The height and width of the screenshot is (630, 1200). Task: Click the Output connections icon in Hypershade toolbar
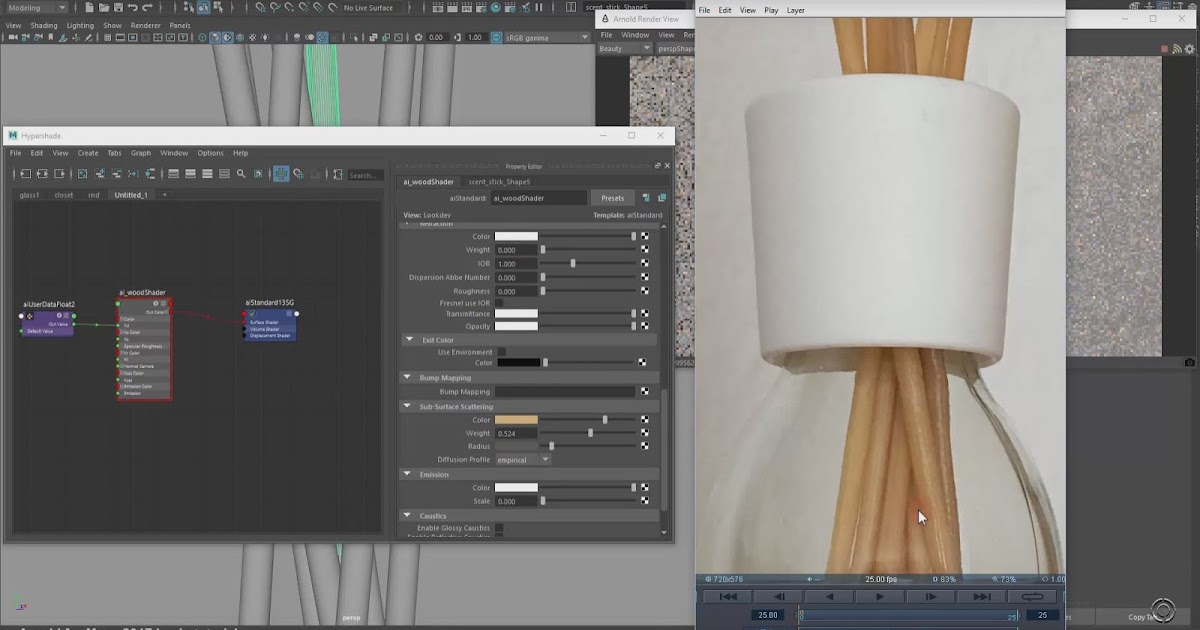point(60,174)
